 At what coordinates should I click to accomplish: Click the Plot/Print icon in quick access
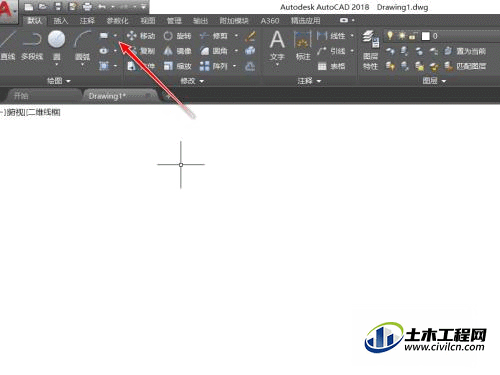click(x=87, y=7)
